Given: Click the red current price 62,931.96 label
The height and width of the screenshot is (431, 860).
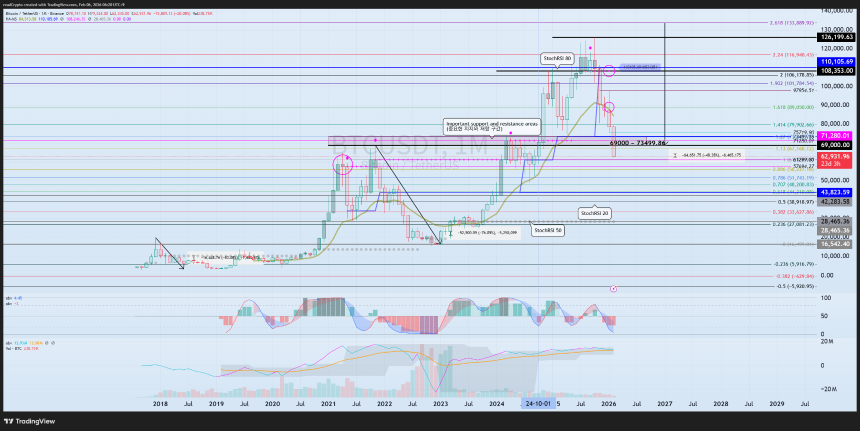Looking at the screenshot, I should (835, 156).
